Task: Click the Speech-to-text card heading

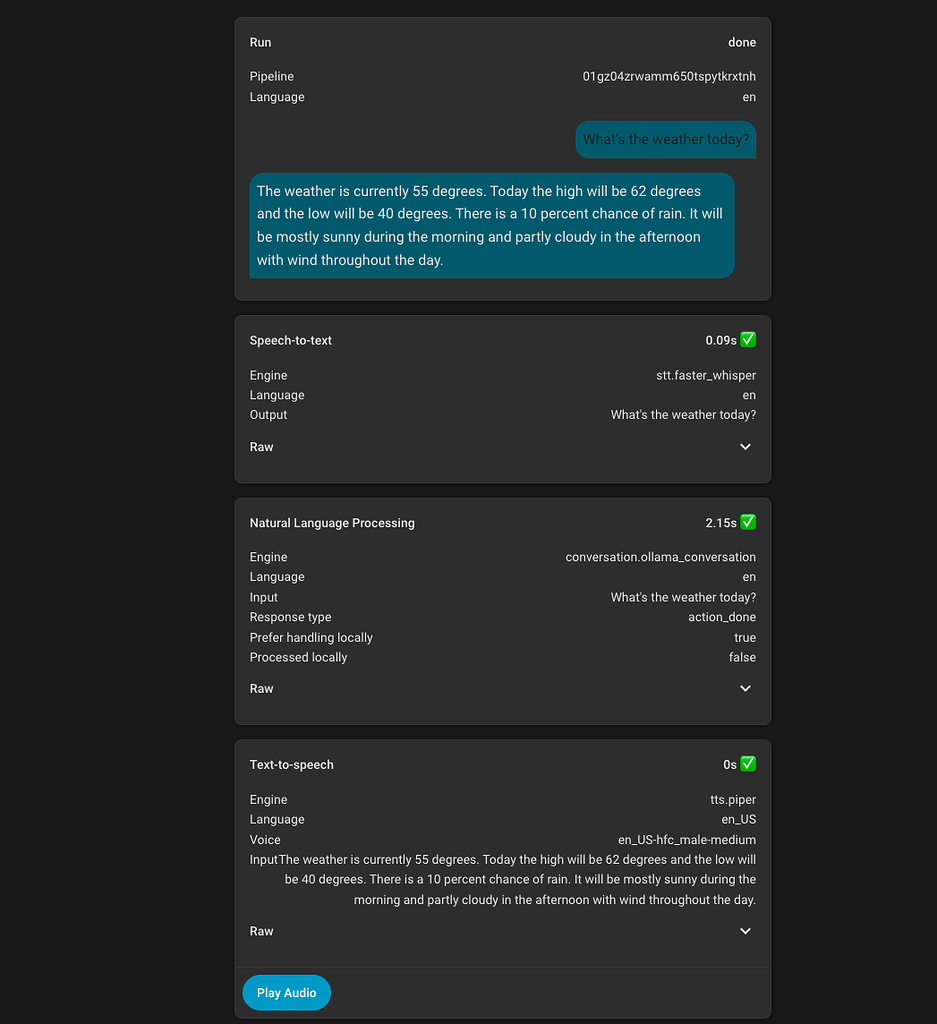Action: tap(291, 341)
